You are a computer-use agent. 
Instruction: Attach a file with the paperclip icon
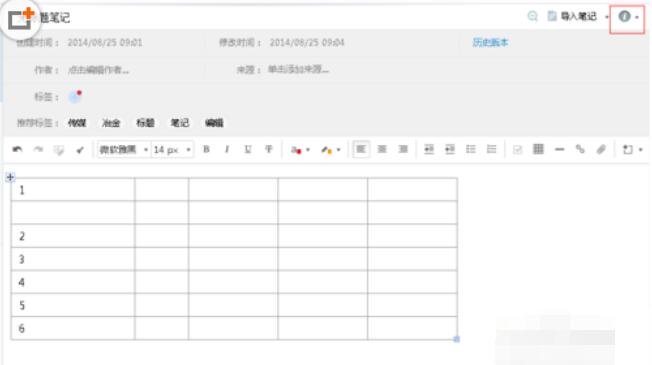point(601,149)
